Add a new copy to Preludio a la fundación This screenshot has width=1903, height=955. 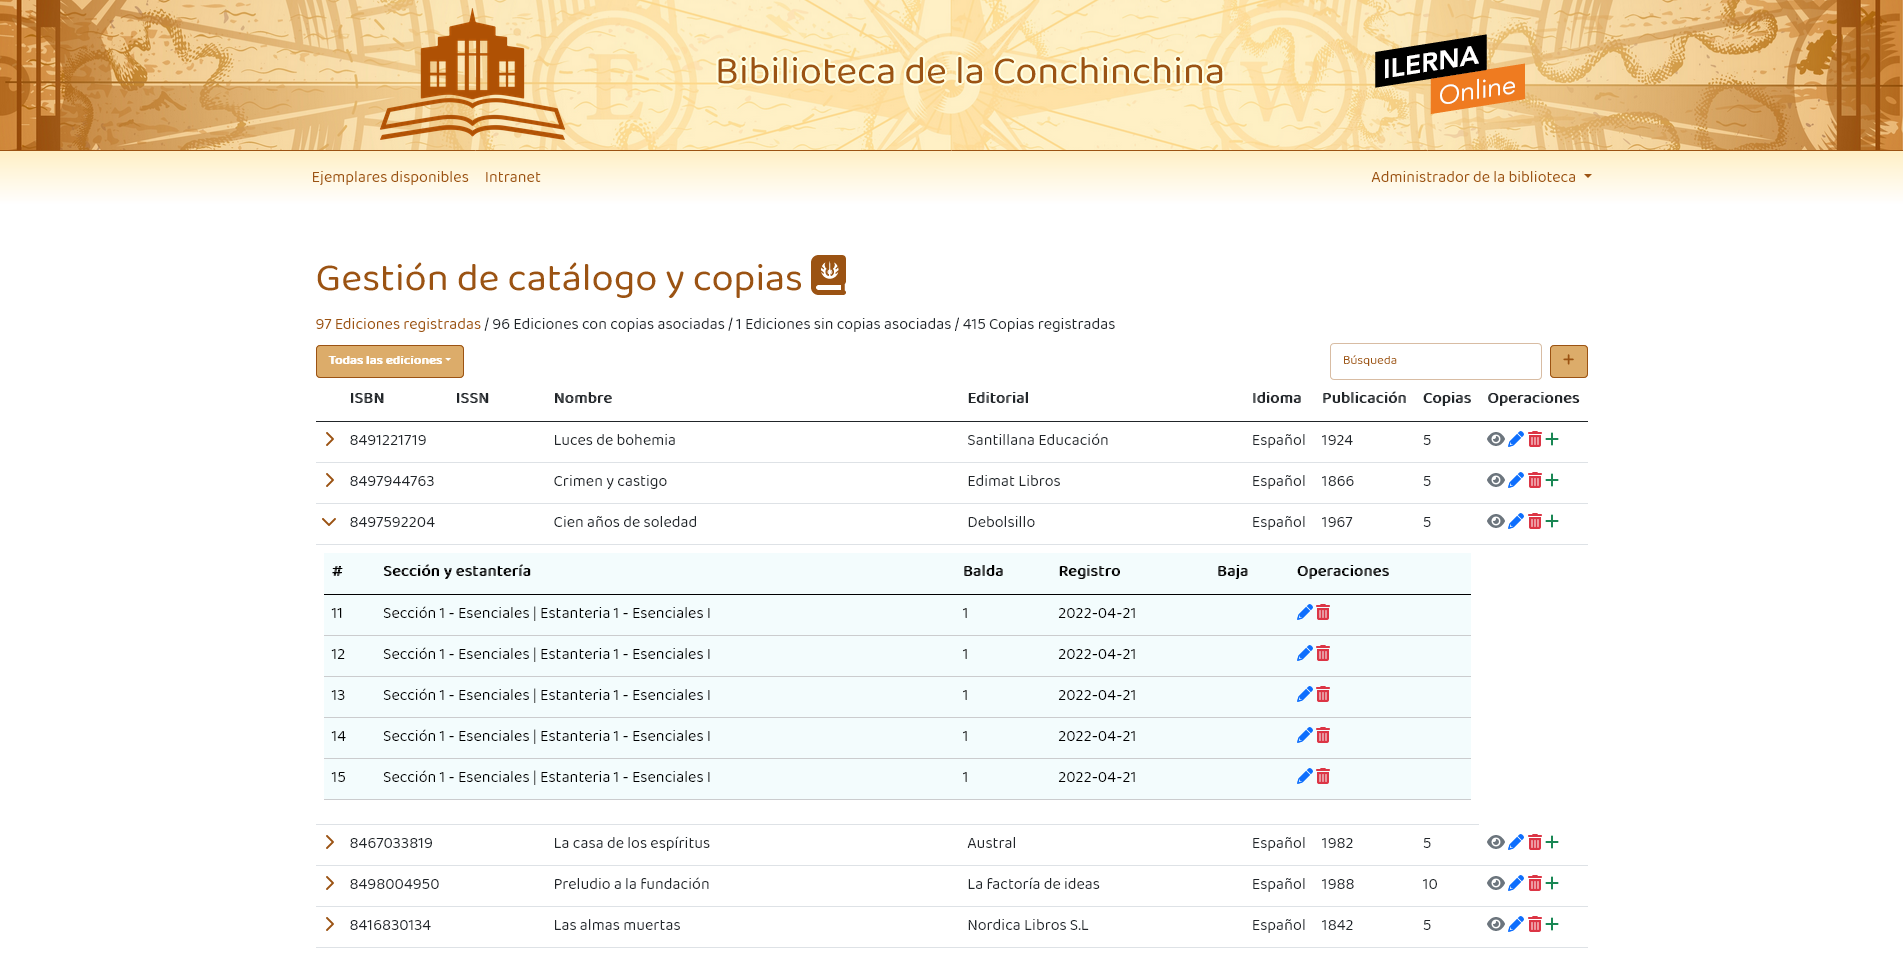coord(1553,884)
